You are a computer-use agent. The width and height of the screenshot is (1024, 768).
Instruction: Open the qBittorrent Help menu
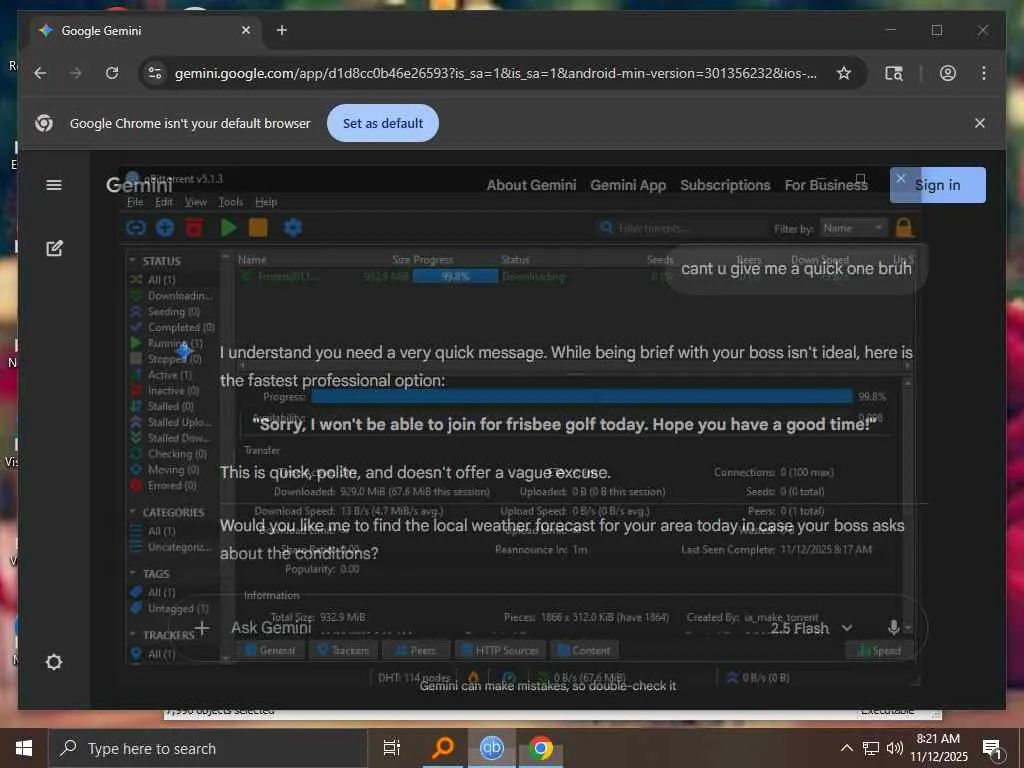pyautogui.click(x=266, y=202)
